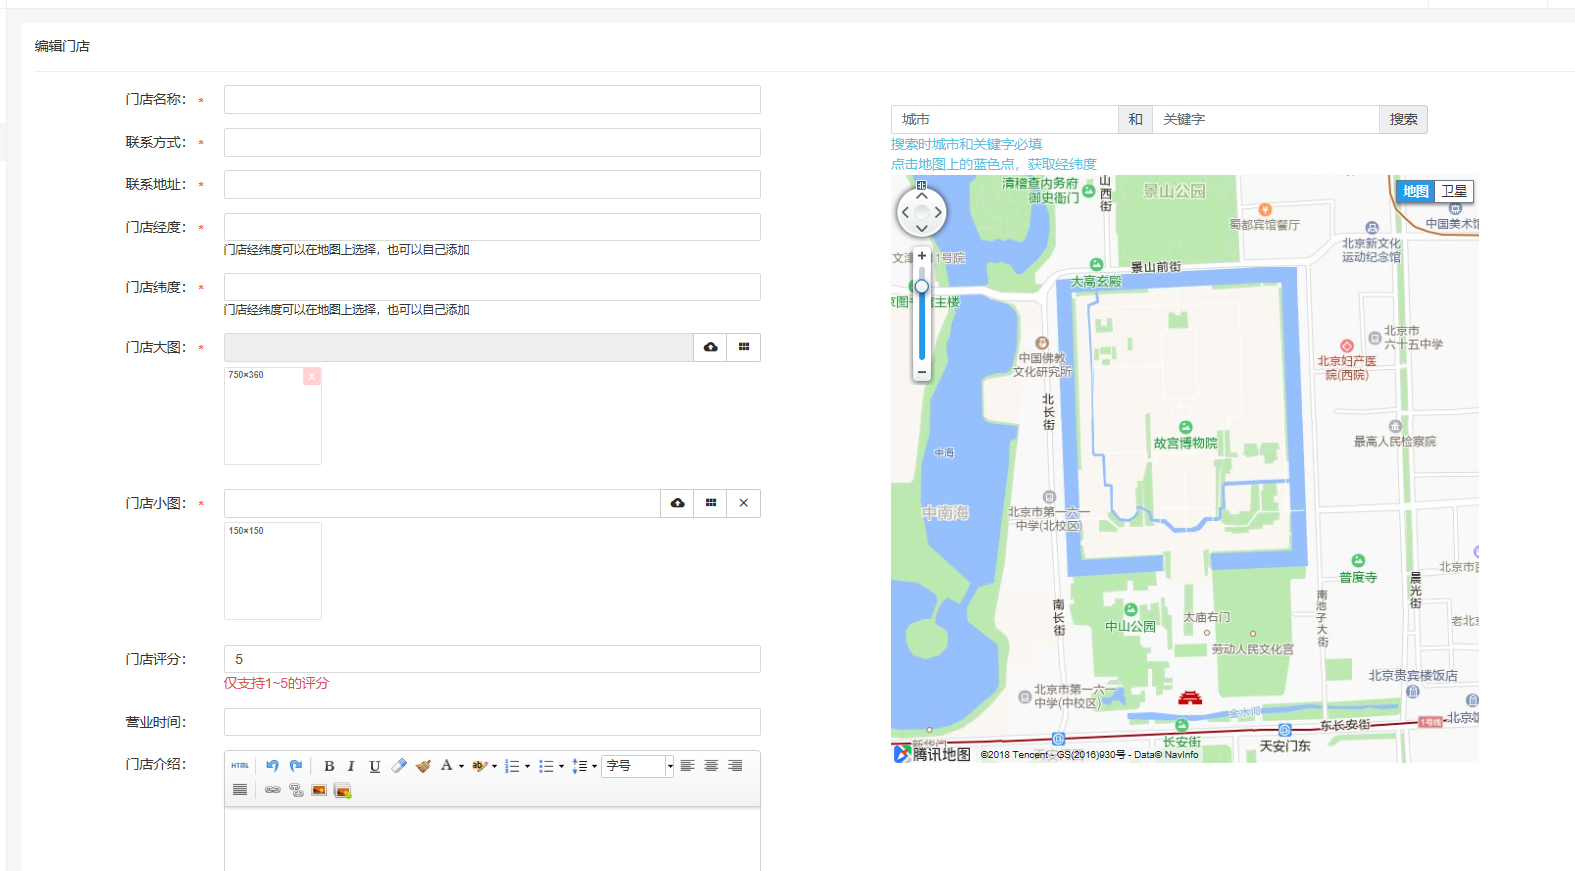Click the map zoom slider handle
The image size is (1575, 871).
(x=921, y=287)
